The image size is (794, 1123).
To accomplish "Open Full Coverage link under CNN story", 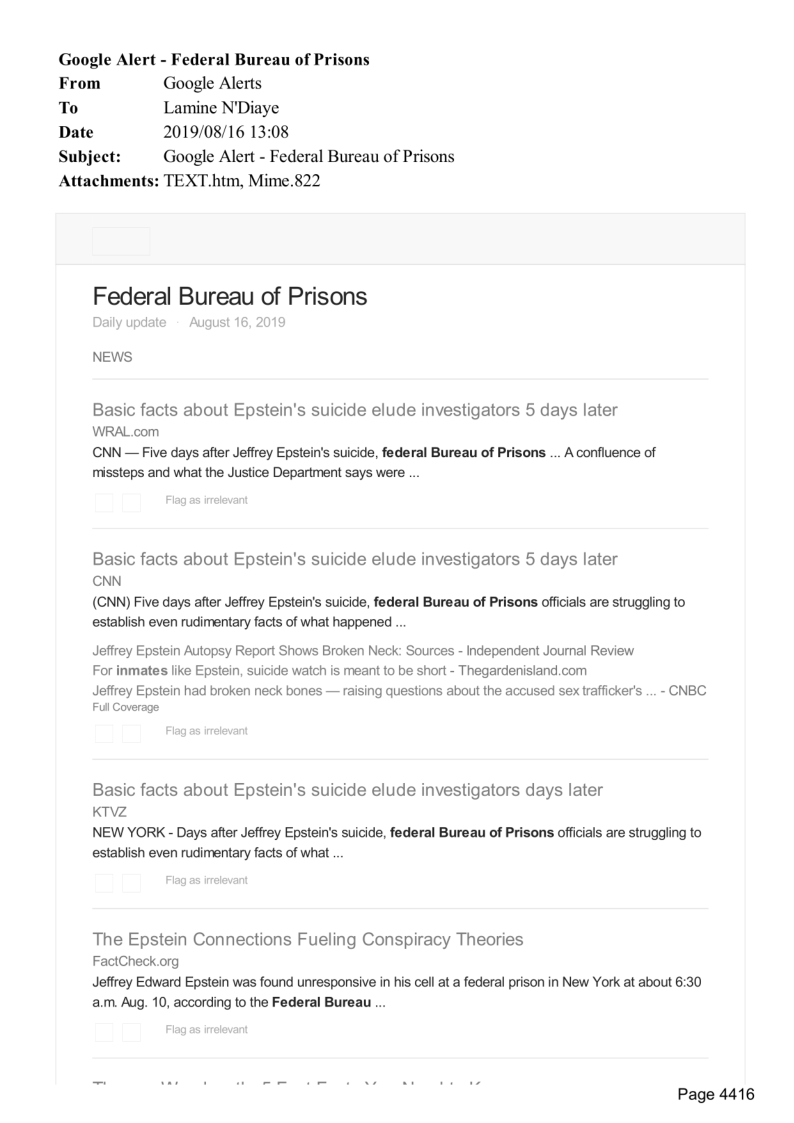I will pos(125,707).
